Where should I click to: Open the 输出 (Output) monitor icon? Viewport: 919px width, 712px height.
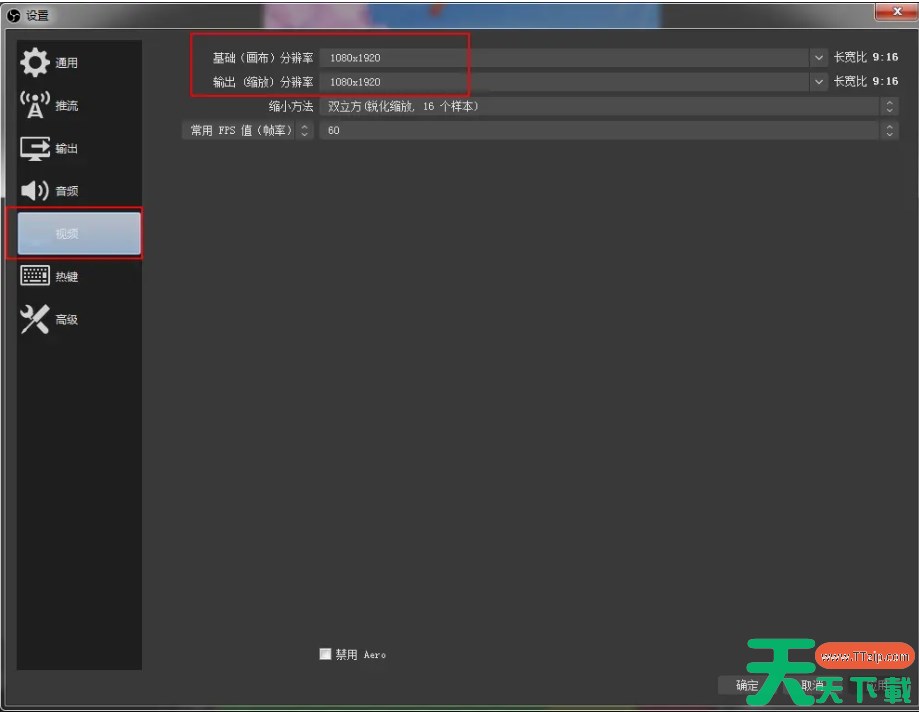35,148
